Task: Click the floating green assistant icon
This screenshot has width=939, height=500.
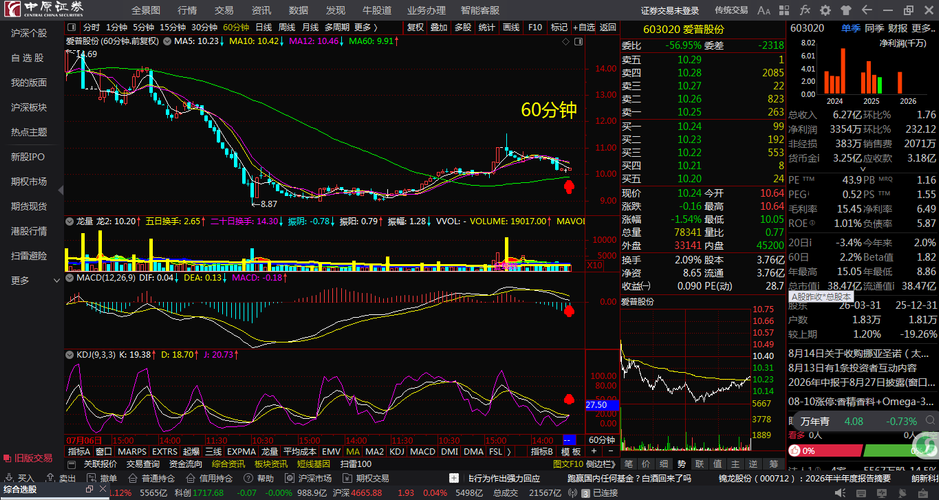Action: pyautogui.click(x=927, y=446)
